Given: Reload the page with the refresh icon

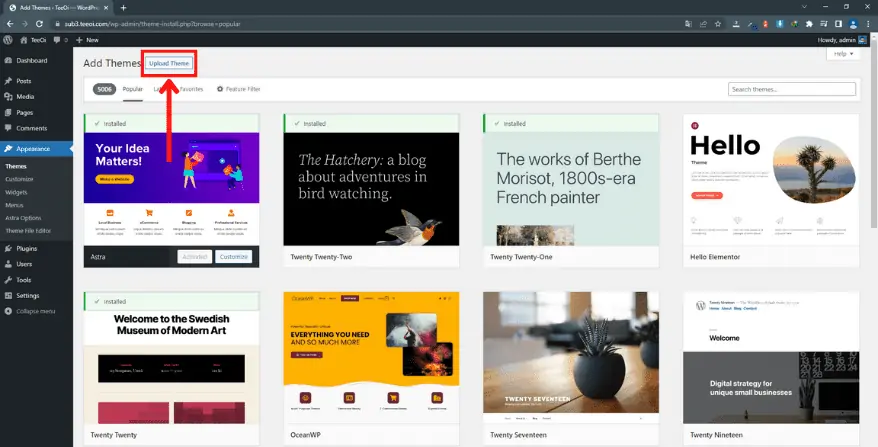Looking at the screenshot, I should click(x=39, y=24).
